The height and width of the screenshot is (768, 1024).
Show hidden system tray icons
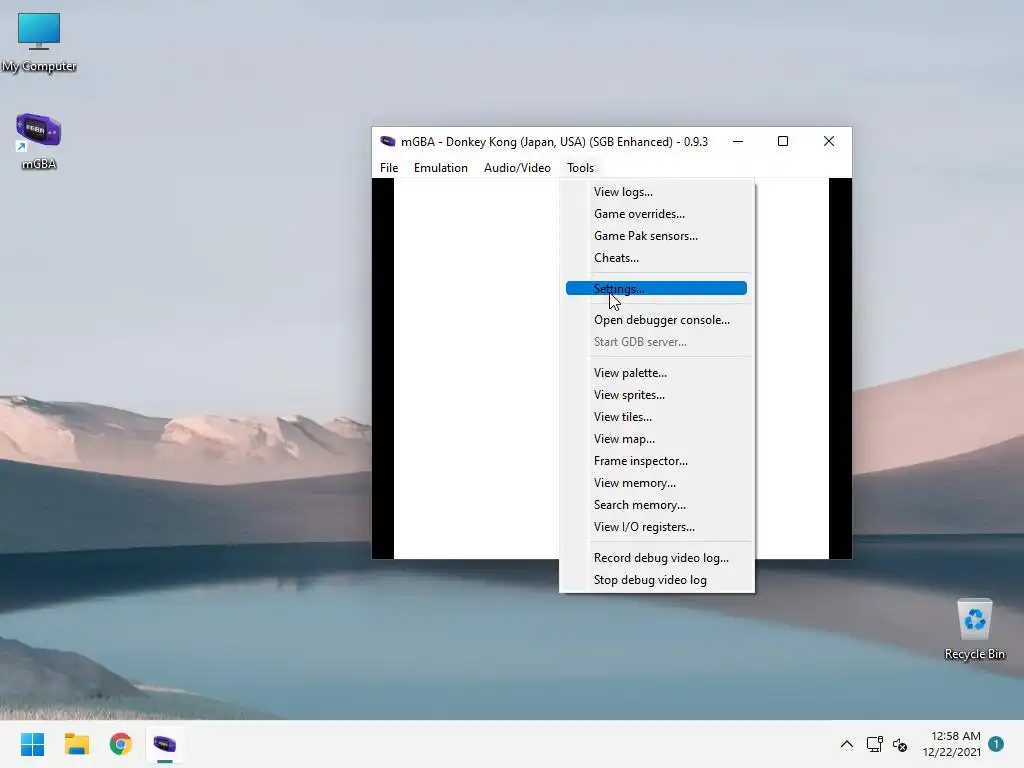click(x=846, y=744)
